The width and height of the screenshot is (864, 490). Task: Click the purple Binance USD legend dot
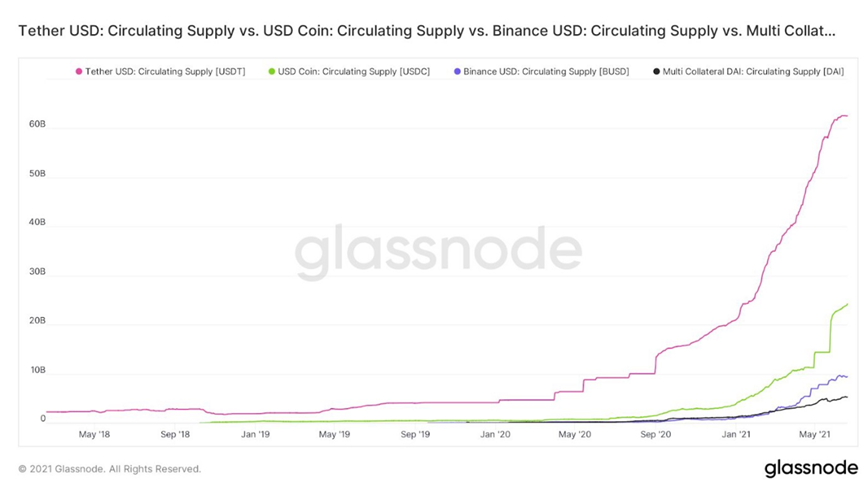point(457,71)
